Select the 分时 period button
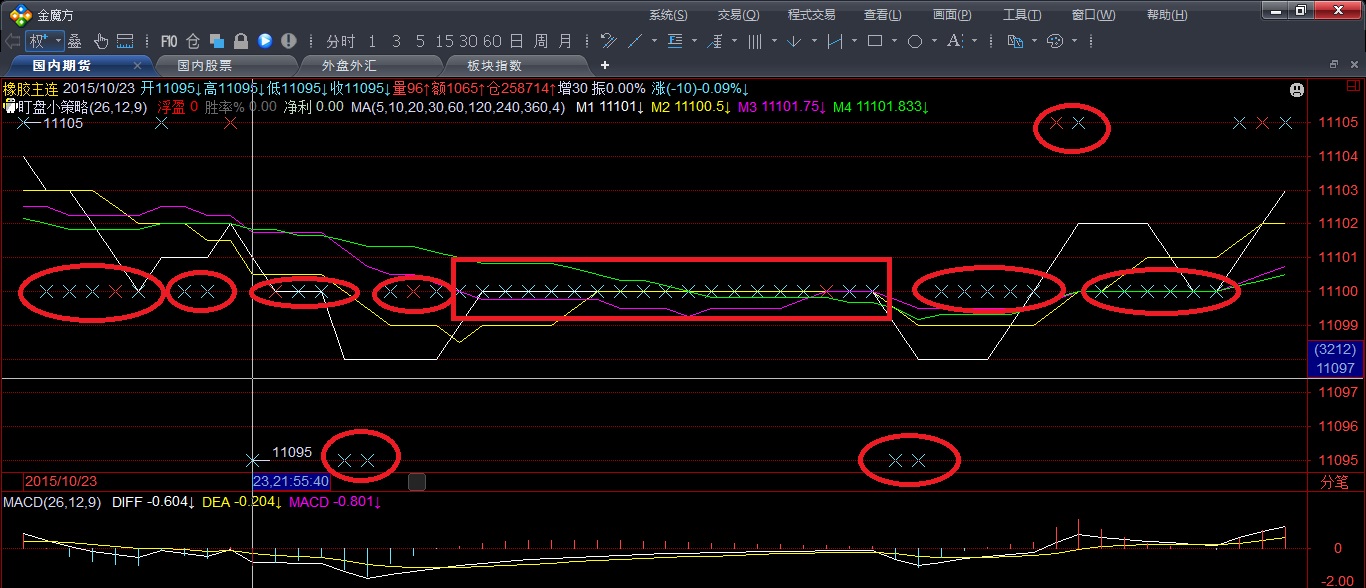 pos(340,41)
